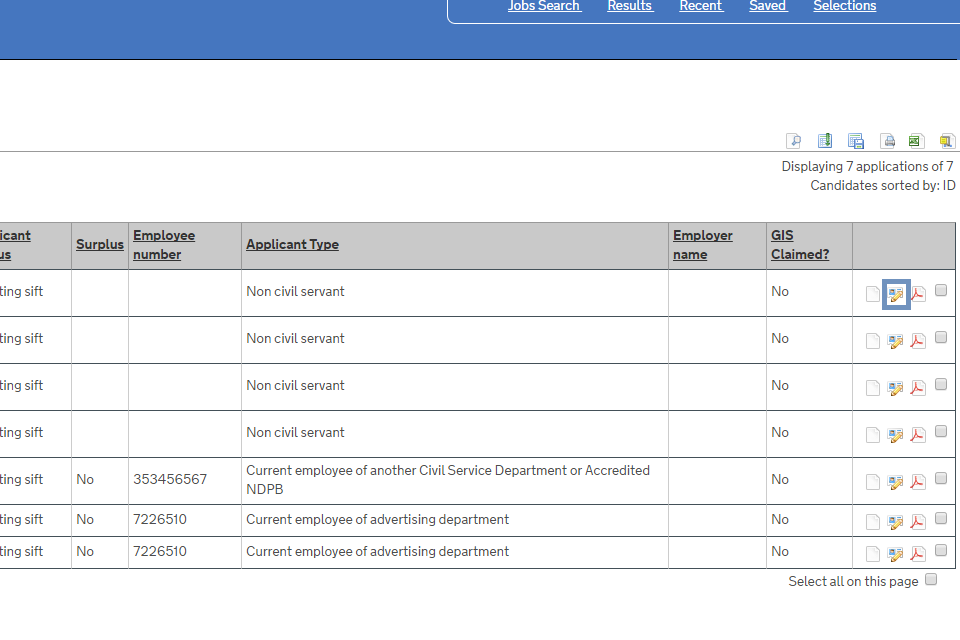The image size is (960, 640).
Task: Open PDF icon in the third row
Action: [918, 388]
